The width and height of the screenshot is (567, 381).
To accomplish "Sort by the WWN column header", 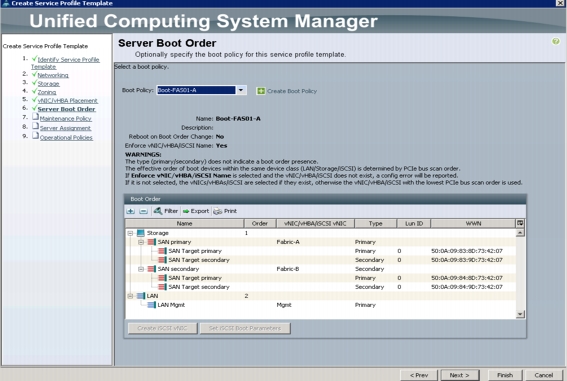I will 473,223.
